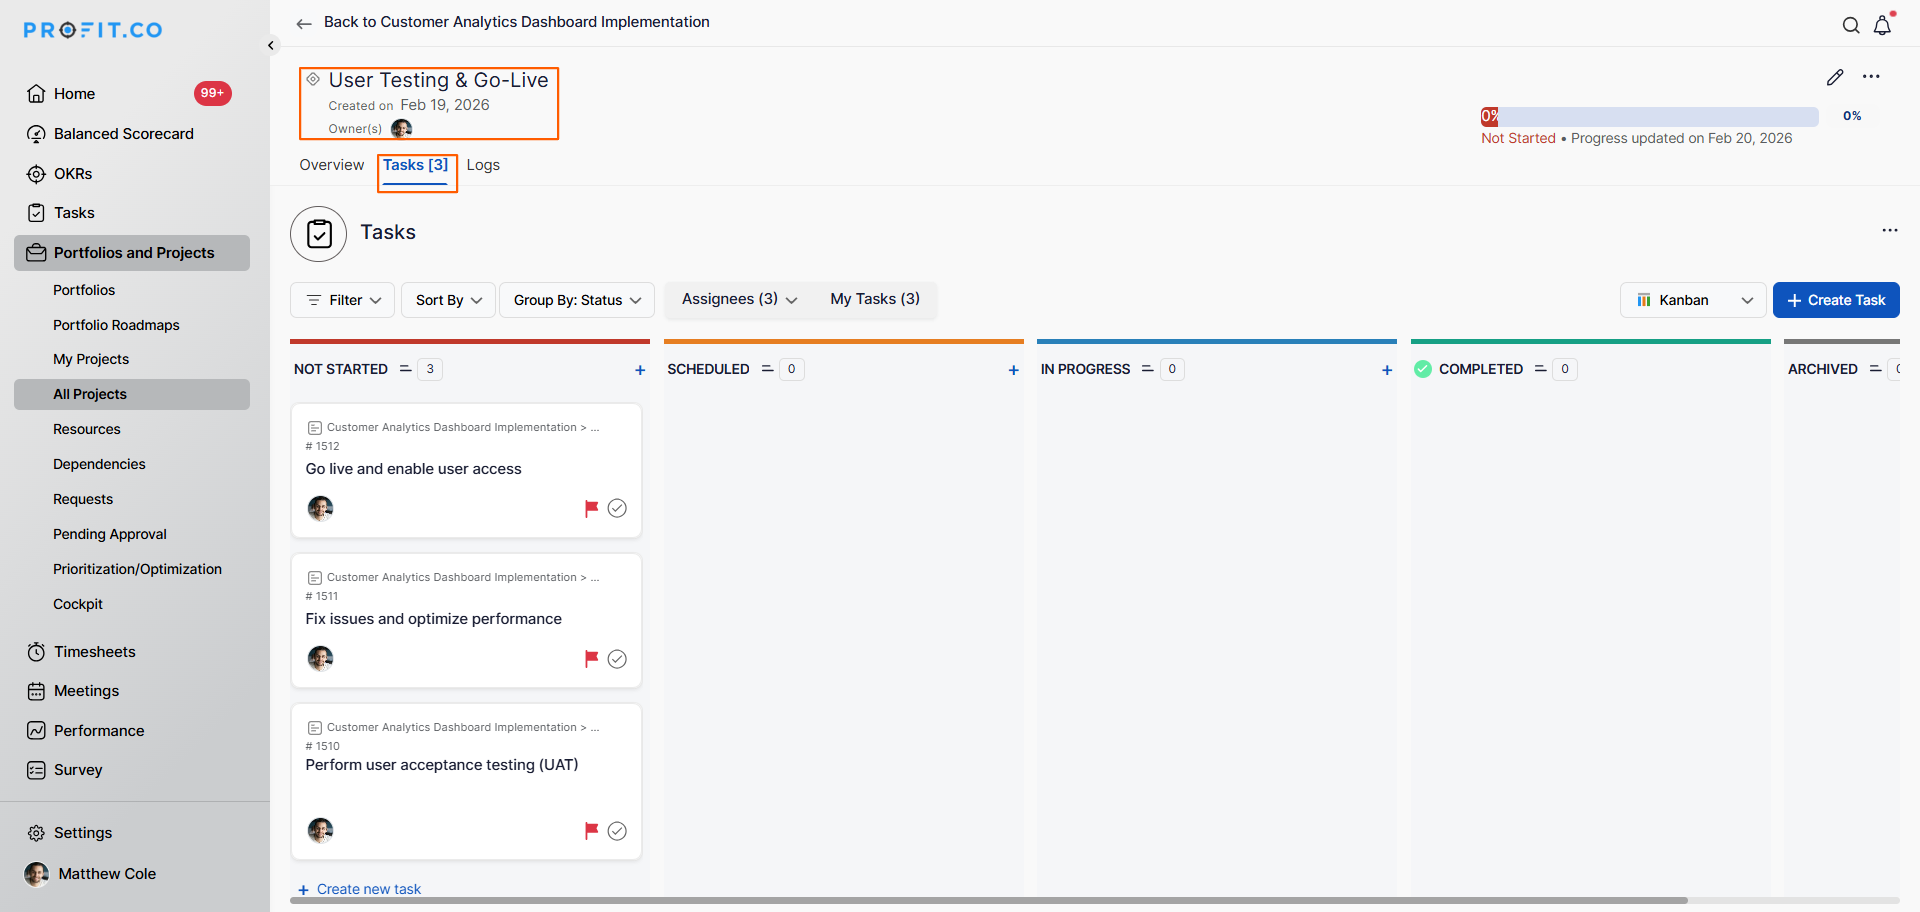
Task: Click the horizontal scrollbar at bottom
Action: 988,900
